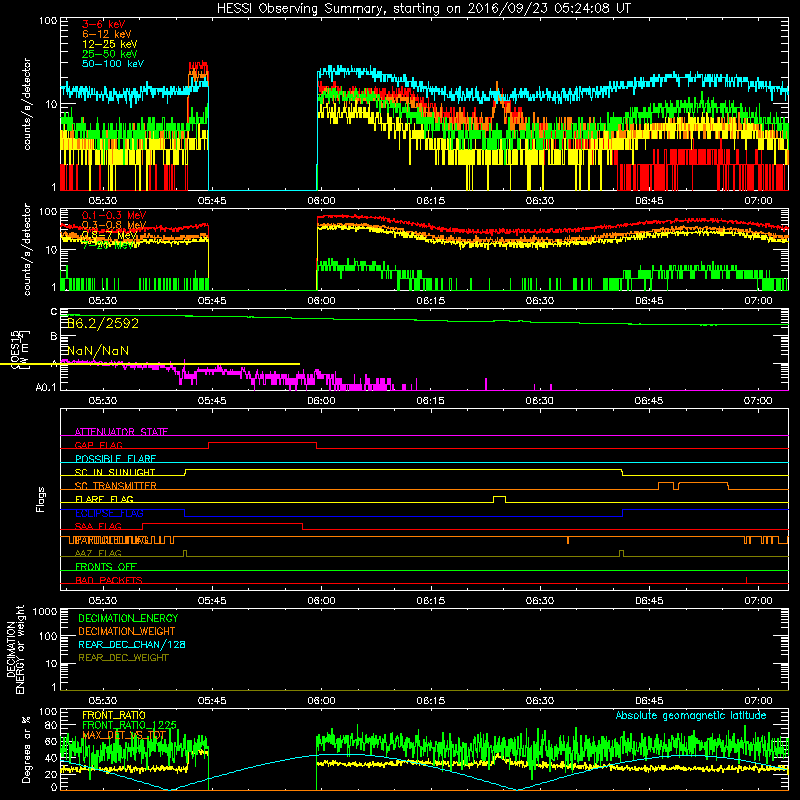Screen dimensions: 800x800
Task: Click 06:30 tick label under the GOES panel
Action: pyautogui.click(x=540, y=401)
